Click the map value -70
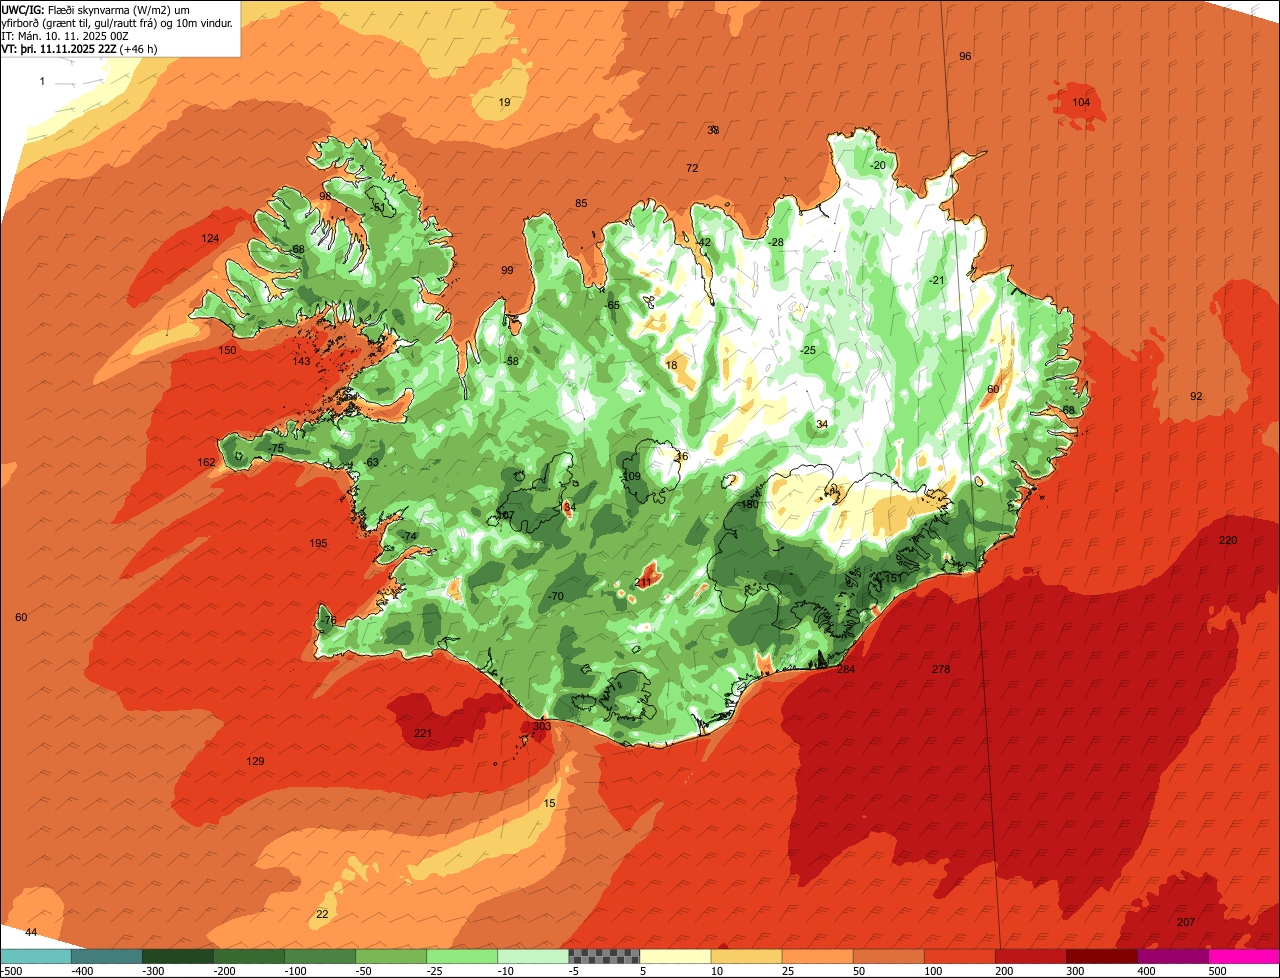 556,596
